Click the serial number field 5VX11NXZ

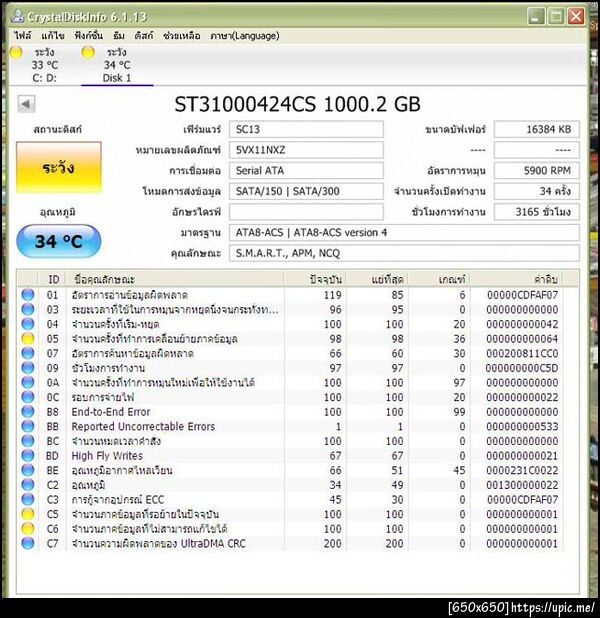tap(306, 150)
